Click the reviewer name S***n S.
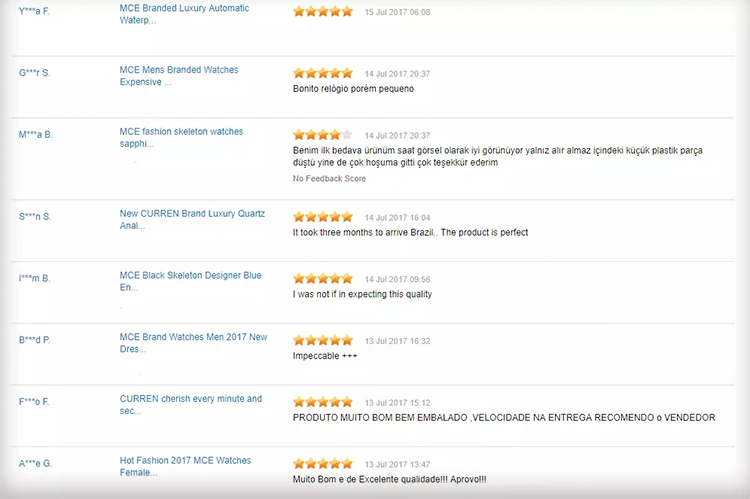The height and width of the screenshot is (499, 750). pos(35,216)
